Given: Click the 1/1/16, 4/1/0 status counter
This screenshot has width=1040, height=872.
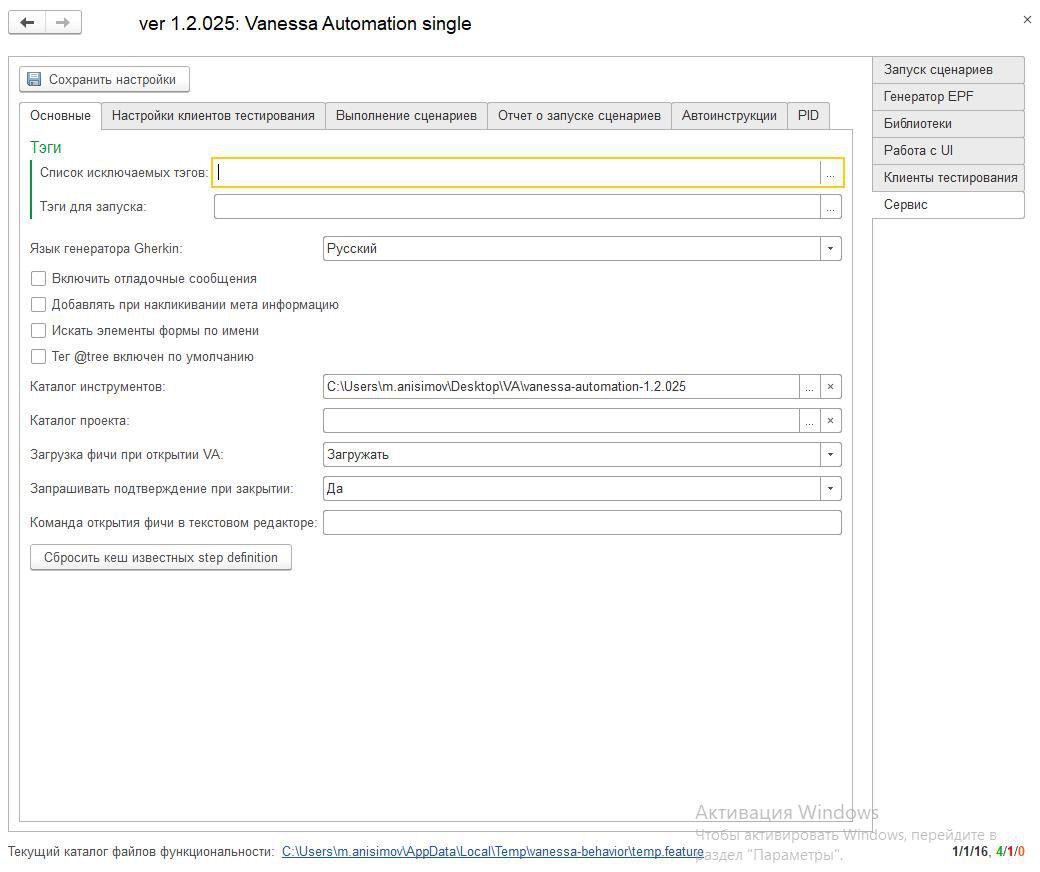Looking at the screenshot, I should (988, 851).
